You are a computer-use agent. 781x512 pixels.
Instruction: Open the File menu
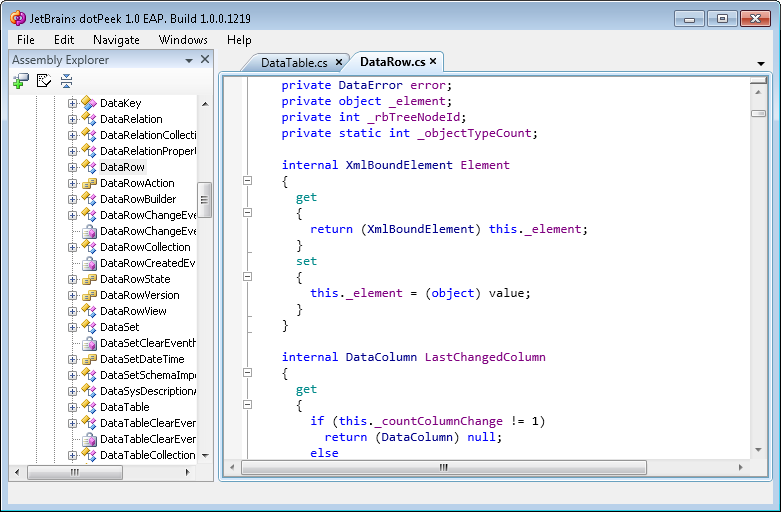coord(25,40)
